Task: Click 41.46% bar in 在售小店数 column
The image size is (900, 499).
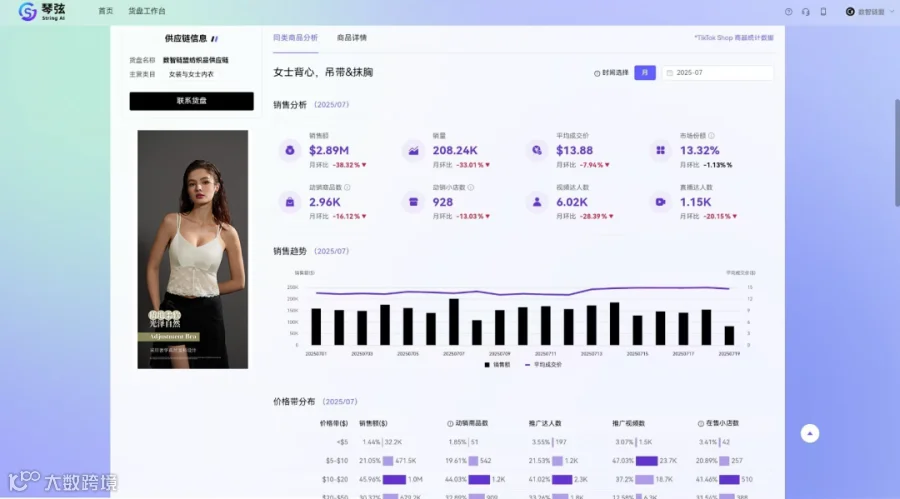Action: coord(729,479)
